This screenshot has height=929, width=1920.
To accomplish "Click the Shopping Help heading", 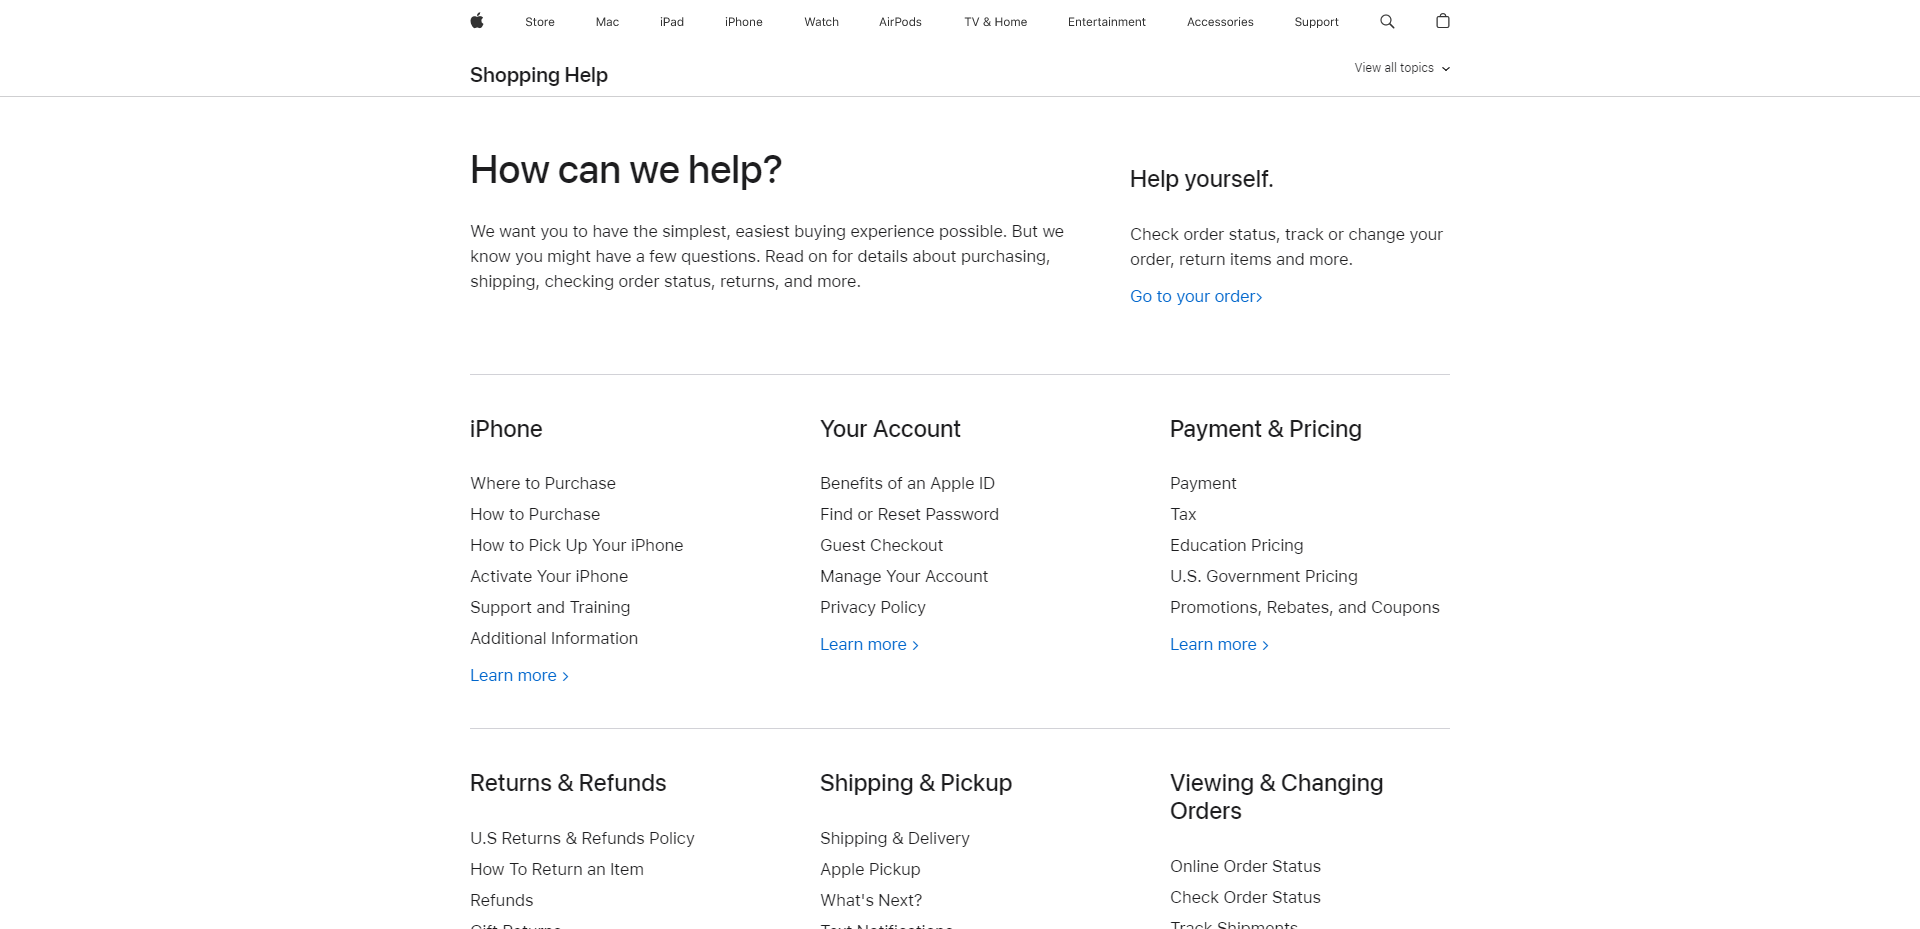I will pos(538,75).
